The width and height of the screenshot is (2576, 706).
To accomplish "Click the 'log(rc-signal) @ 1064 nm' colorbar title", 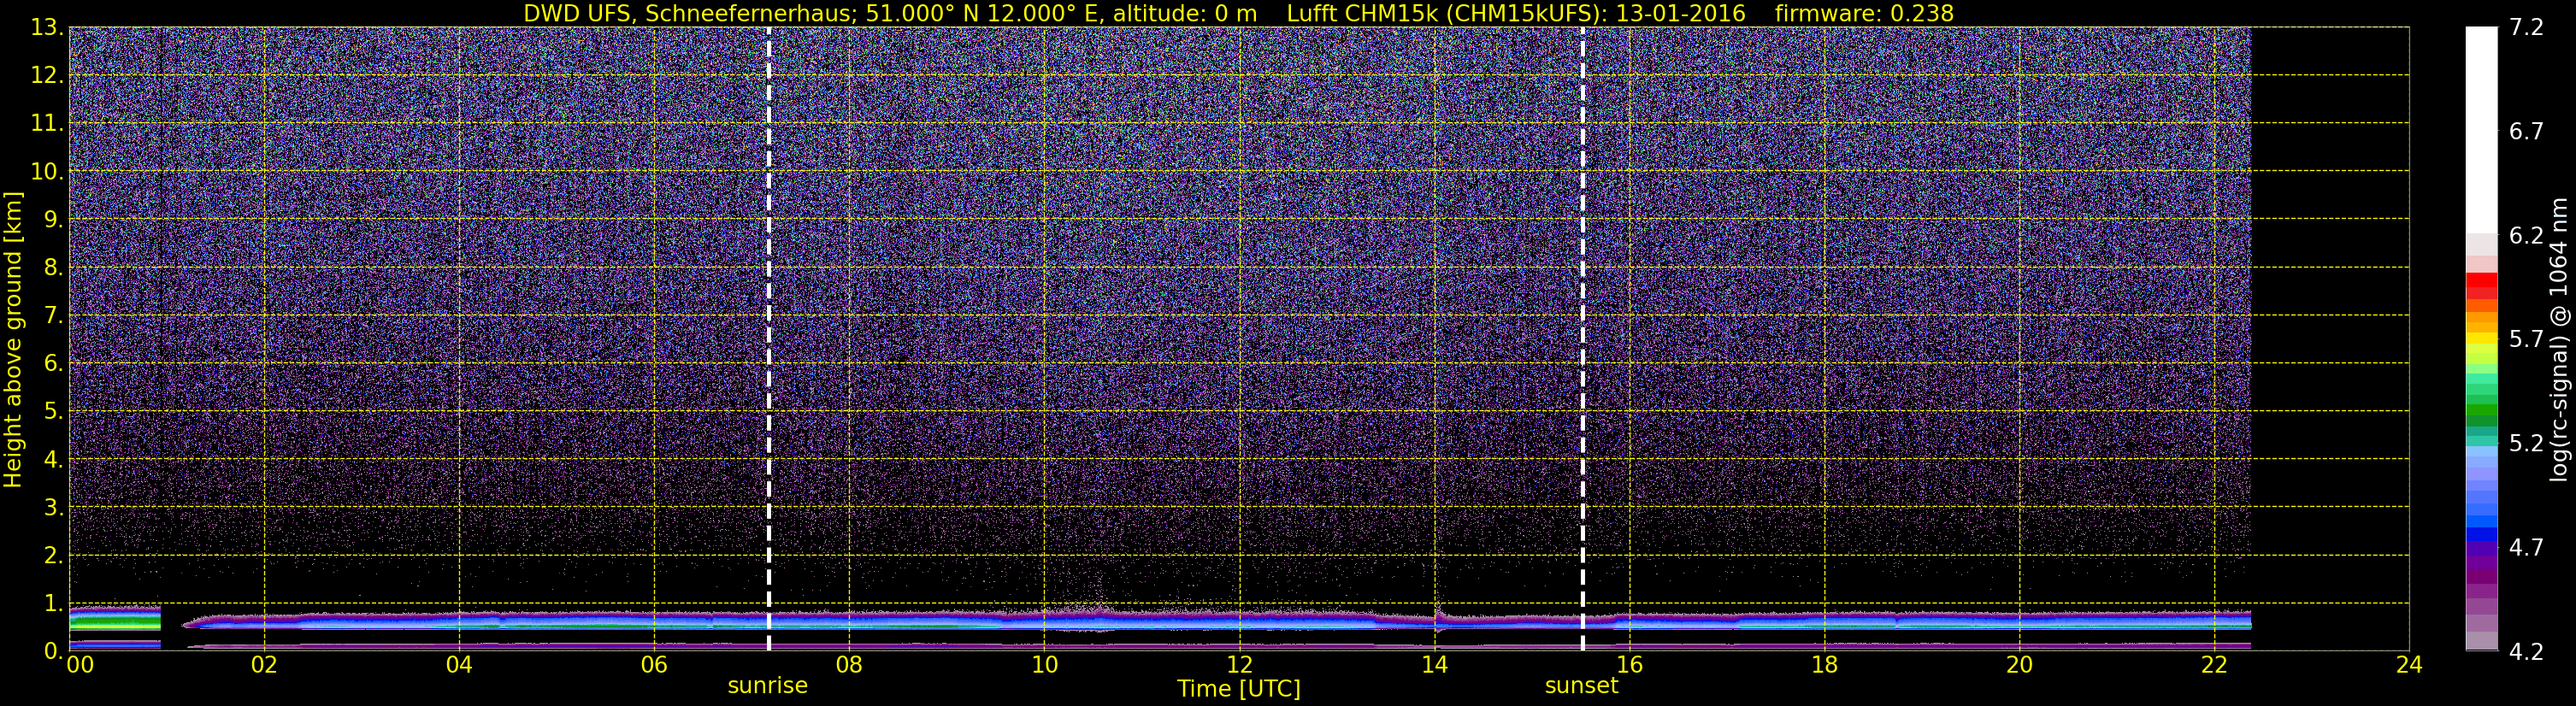I will tap(2559, 339).
